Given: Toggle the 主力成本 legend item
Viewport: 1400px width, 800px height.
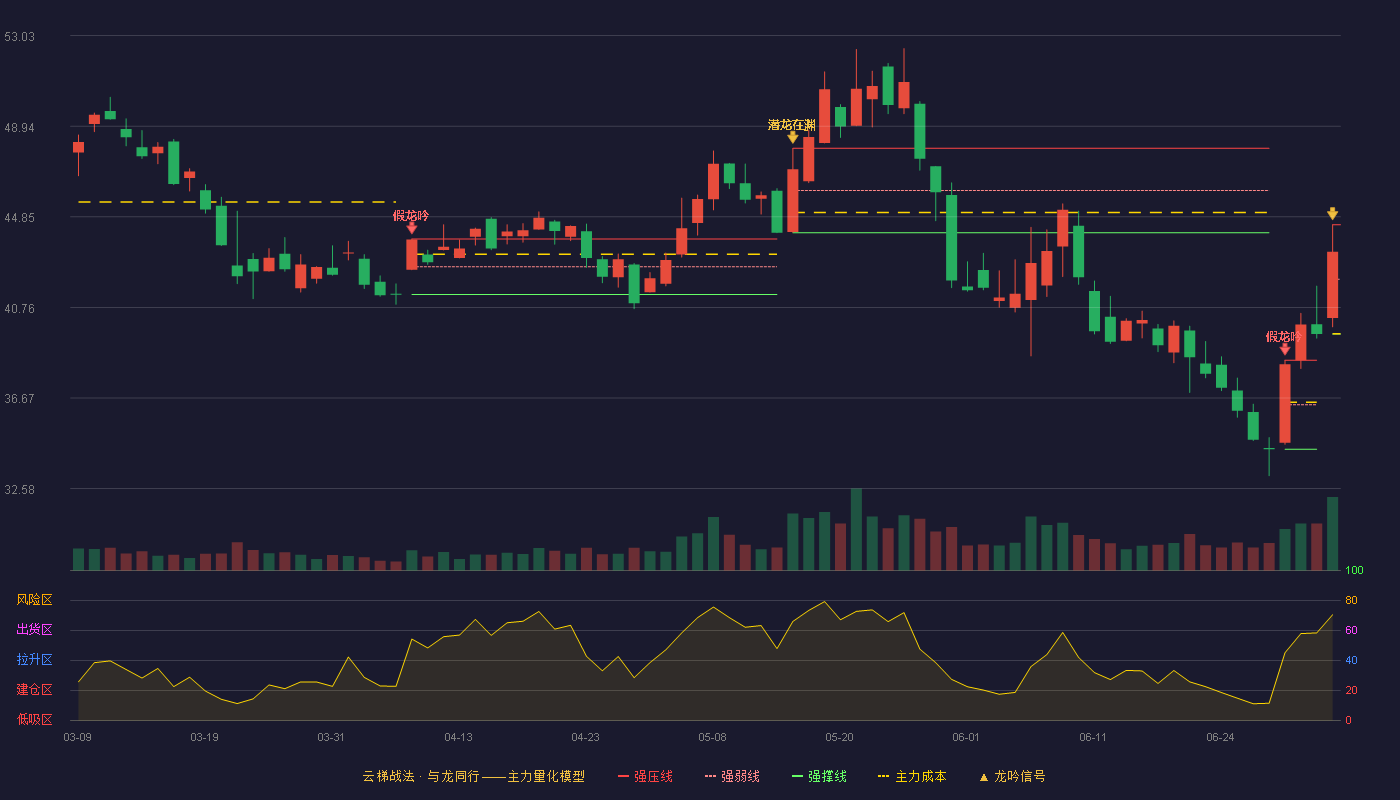Looking at the screenshot, I should [x=912, y=776].
